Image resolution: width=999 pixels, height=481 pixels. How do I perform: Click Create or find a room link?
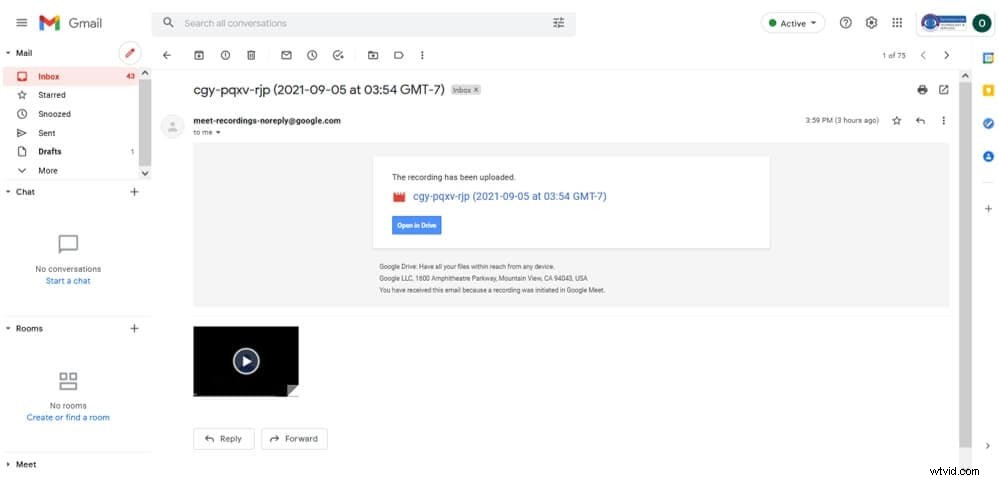(x=68, y=418)
